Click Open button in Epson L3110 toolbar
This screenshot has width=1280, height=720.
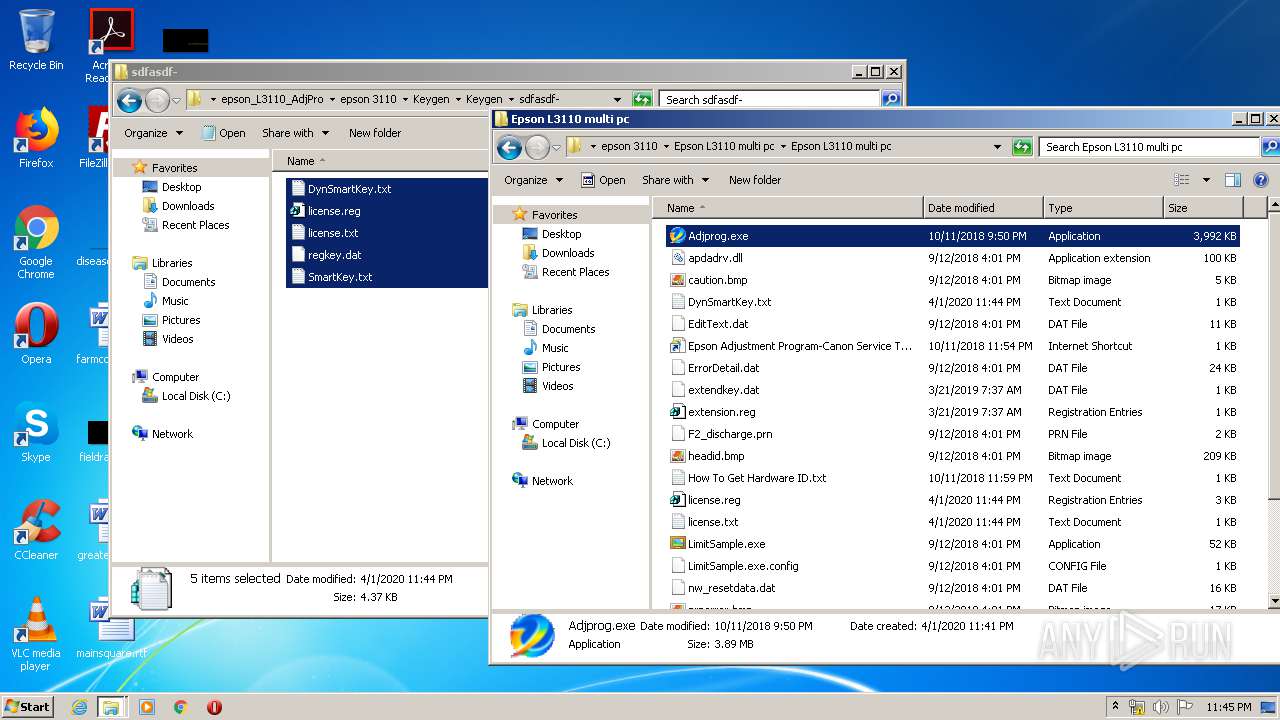[603, 180]
